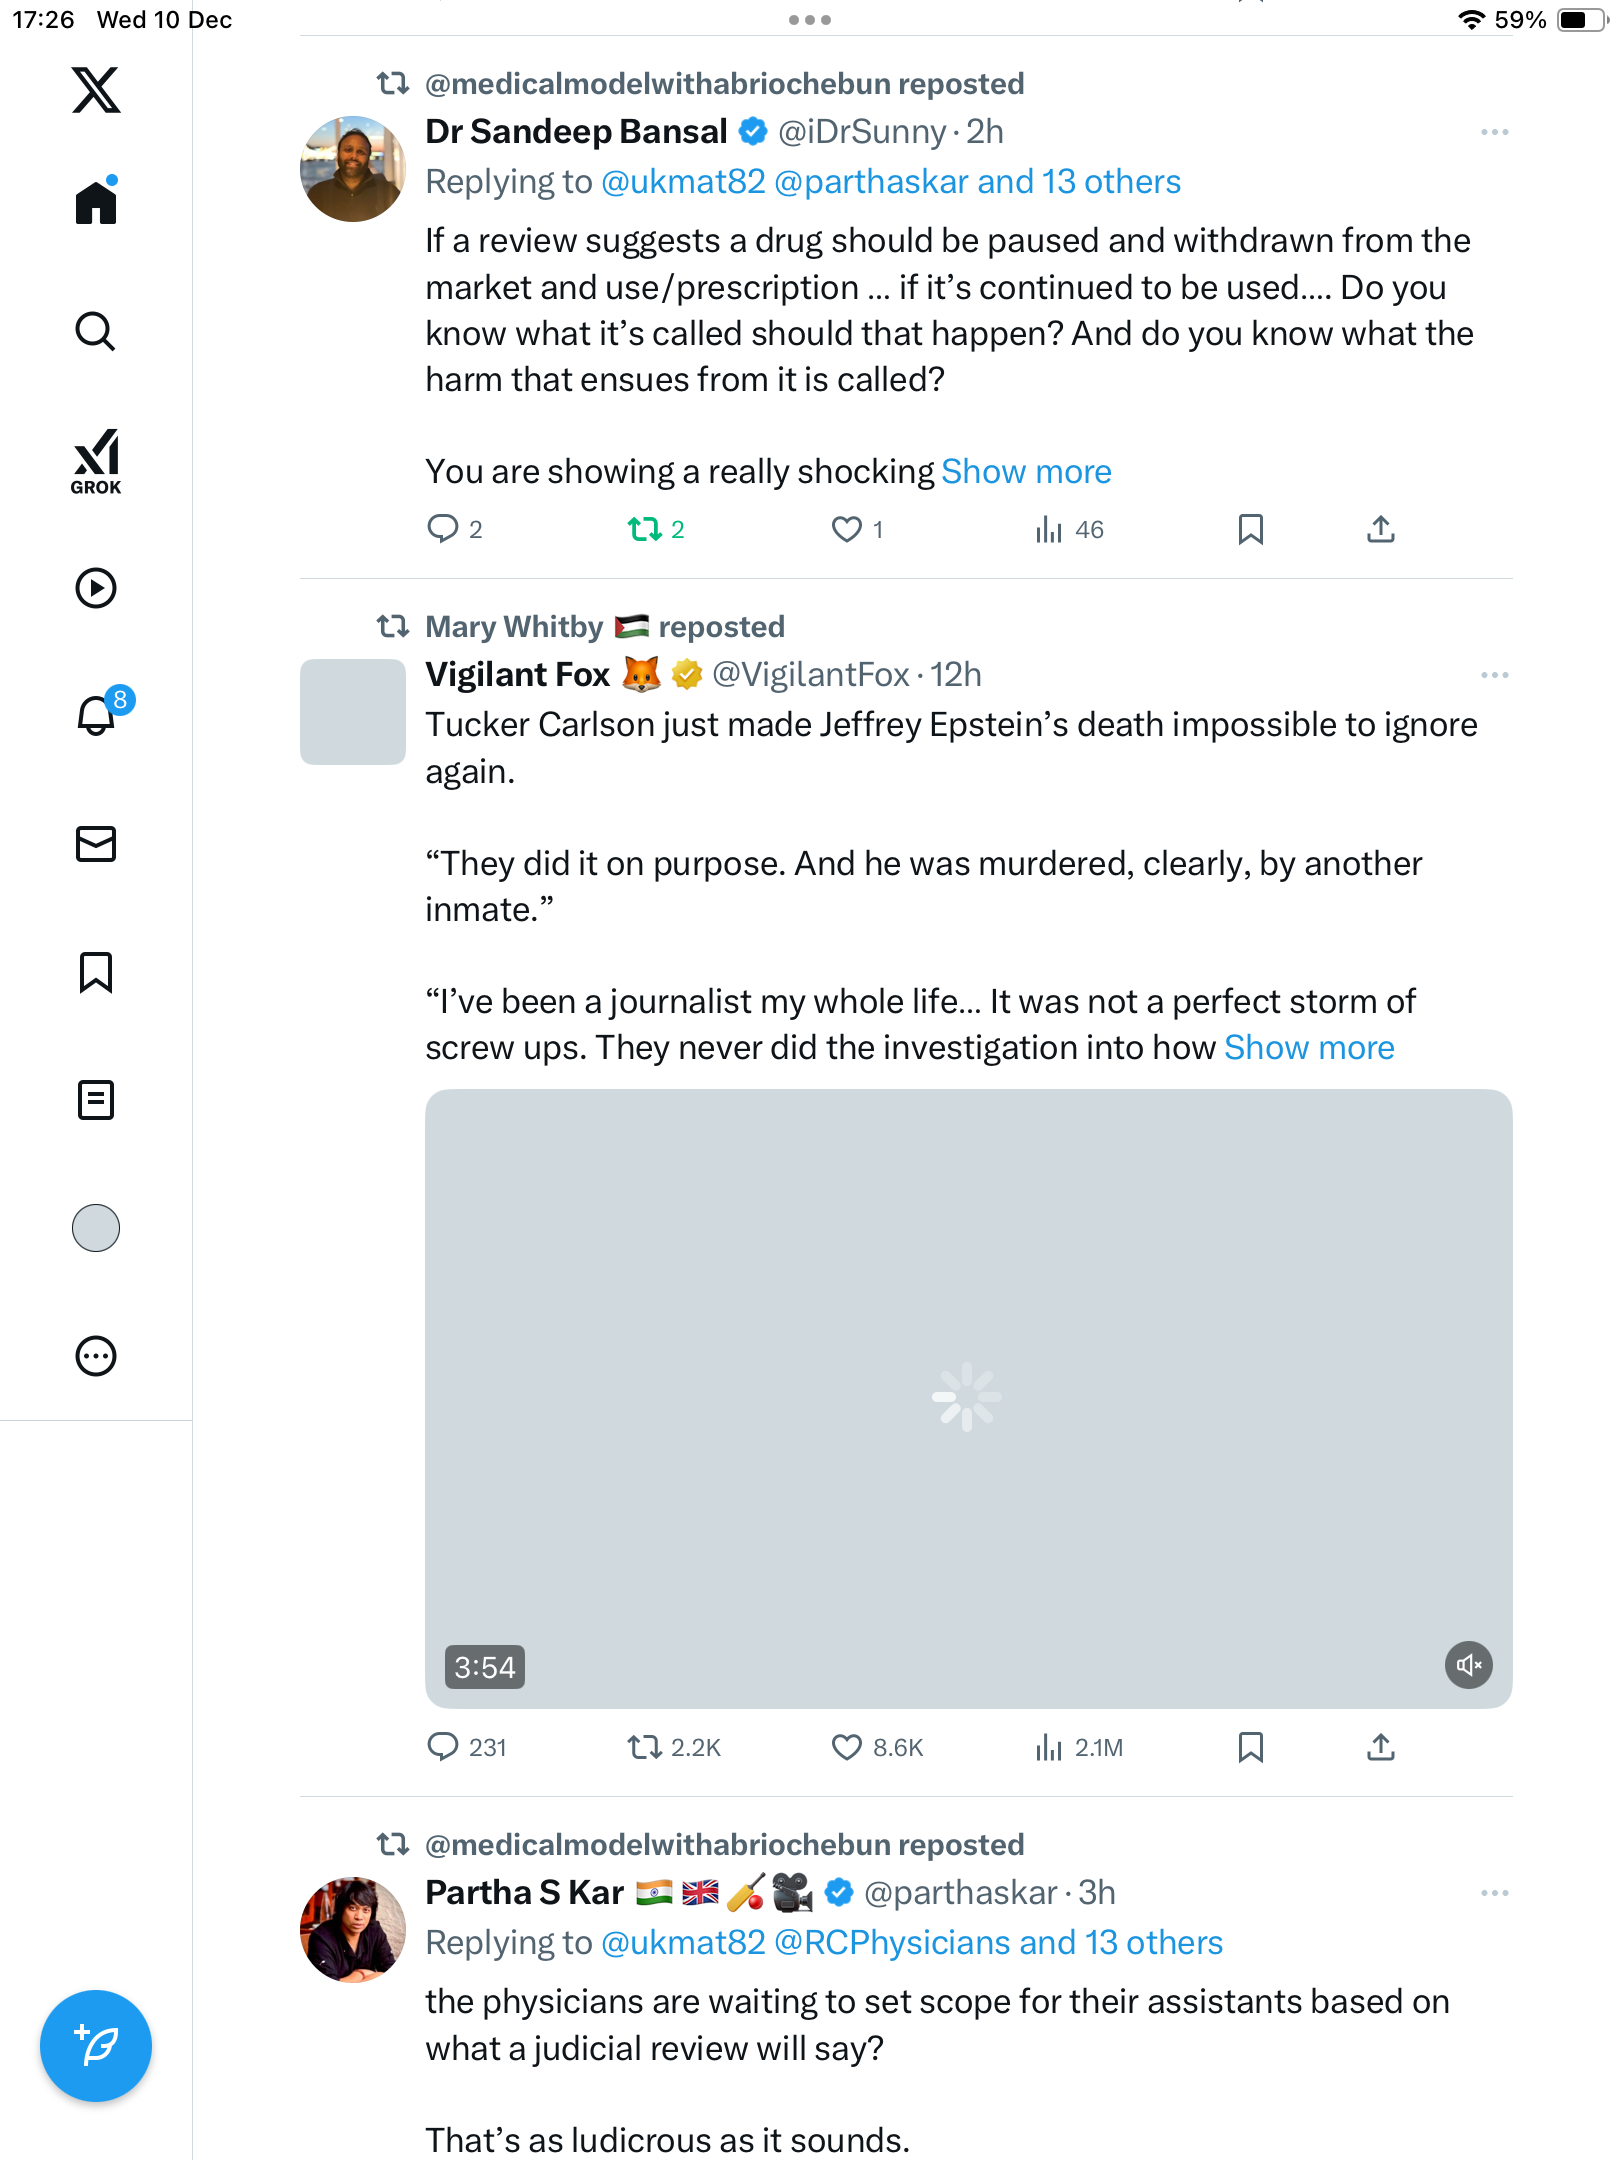Open Grok from the sidebar
The height and width of the screenshot is (2160, 1620).
[96, 461]
